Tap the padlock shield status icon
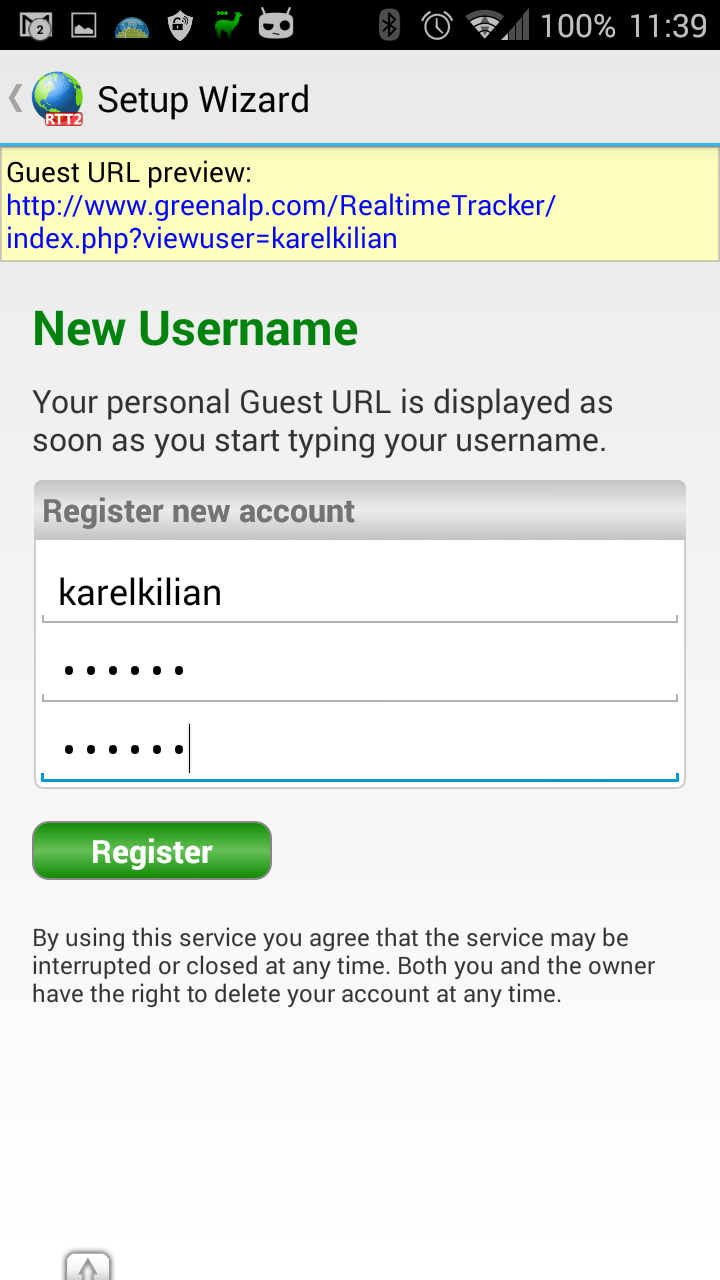Image resolution: width=720 pixels, height=1280 pixels. tap(180, 25)
